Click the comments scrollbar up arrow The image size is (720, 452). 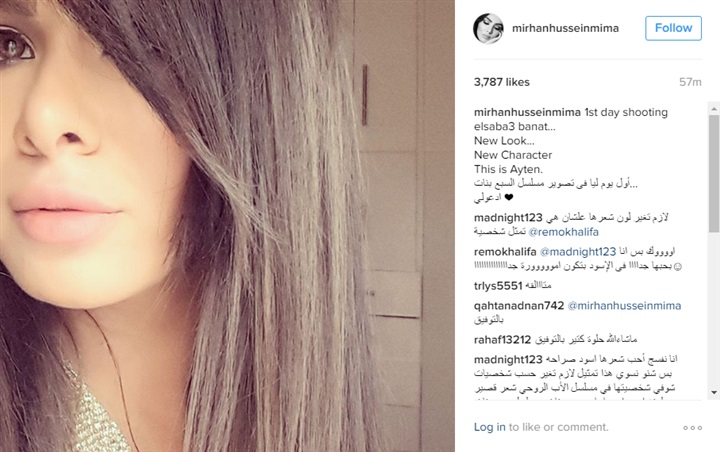point(714,109)
